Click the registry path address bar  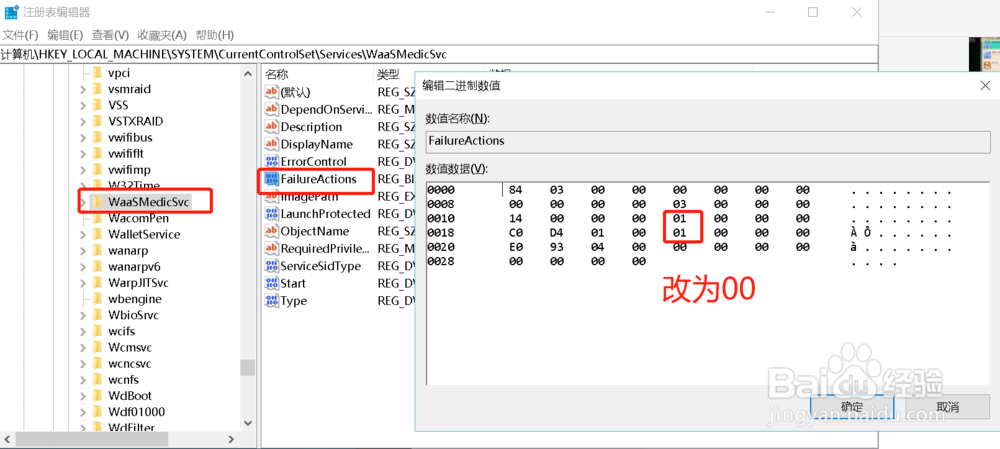click(439, 54)
